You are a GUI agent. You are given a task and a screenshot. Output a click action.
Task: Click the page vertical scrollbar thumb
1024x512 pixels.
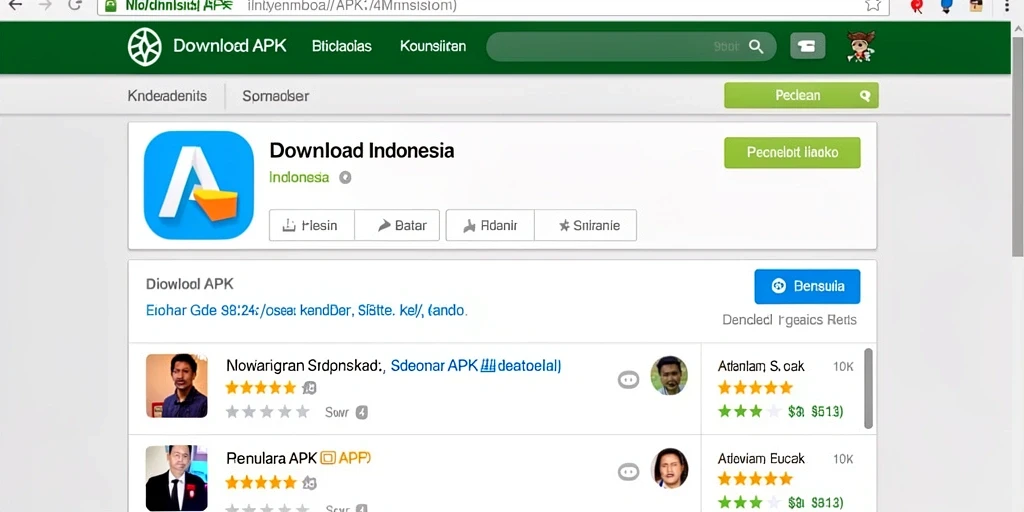[x=1017, y=147]
